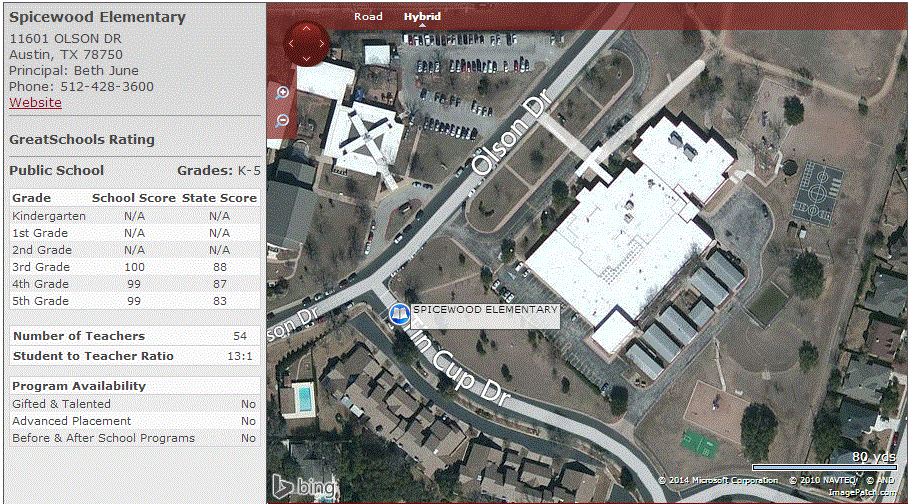The width and height of the screenshot is (910, 504).
Task: Click the GreatSchools Rating heading
Action: pyautogui.click(x=82, y=140)
